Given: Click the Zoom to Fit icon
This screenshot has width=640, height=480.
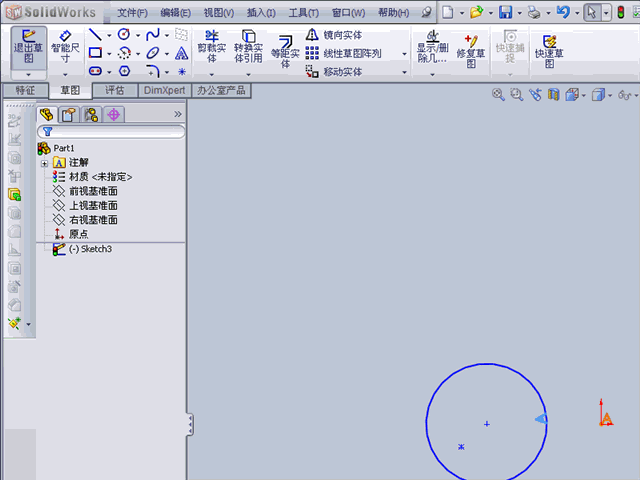Looking at the screenshot, I should click(x=498, y=95).
